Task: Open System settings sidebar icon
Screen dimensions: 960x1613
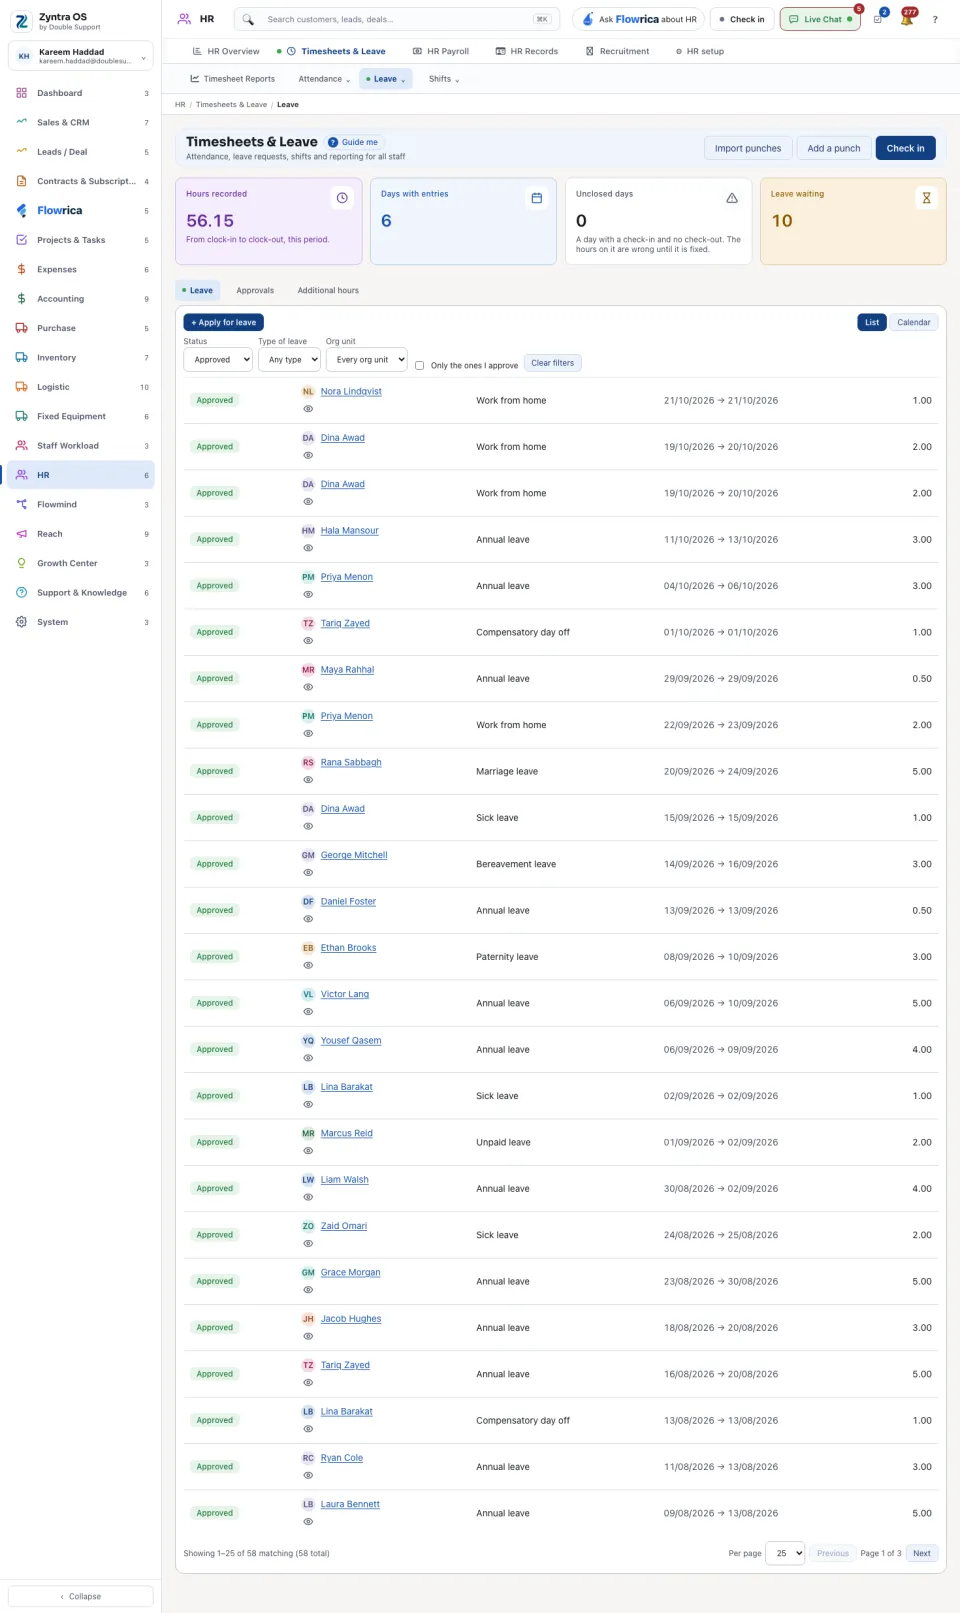Action: (21, 622)
